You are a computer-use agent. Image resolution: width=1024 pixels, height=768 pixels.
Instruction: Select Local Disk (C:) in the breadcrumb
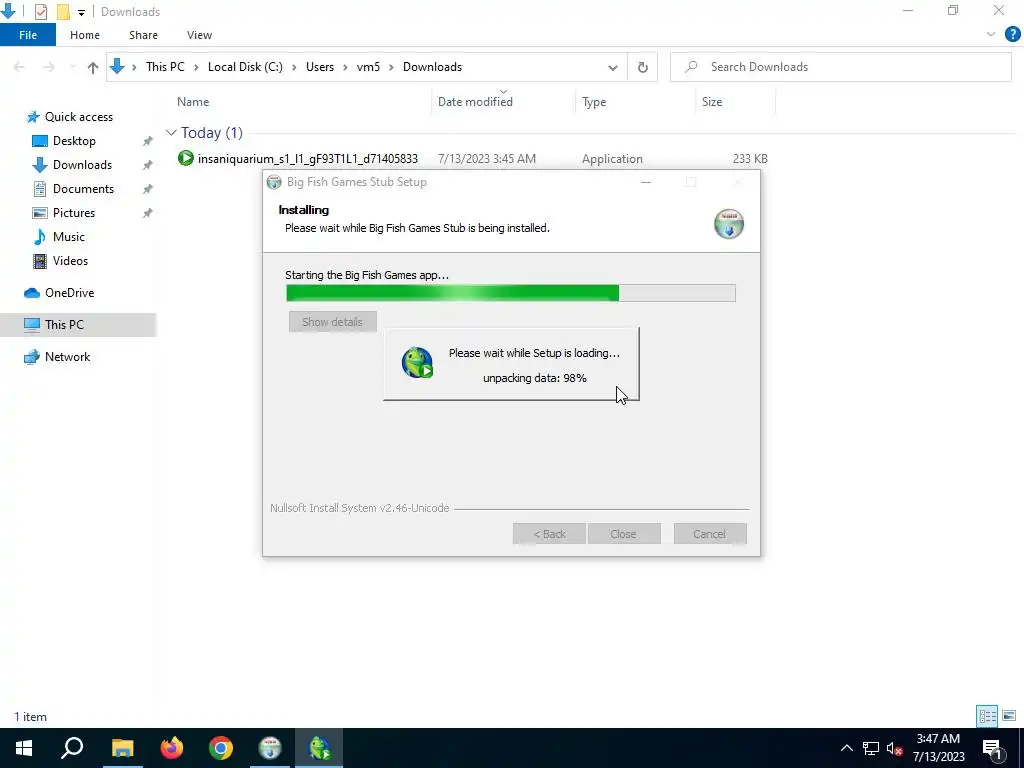[x=245, y=67]
